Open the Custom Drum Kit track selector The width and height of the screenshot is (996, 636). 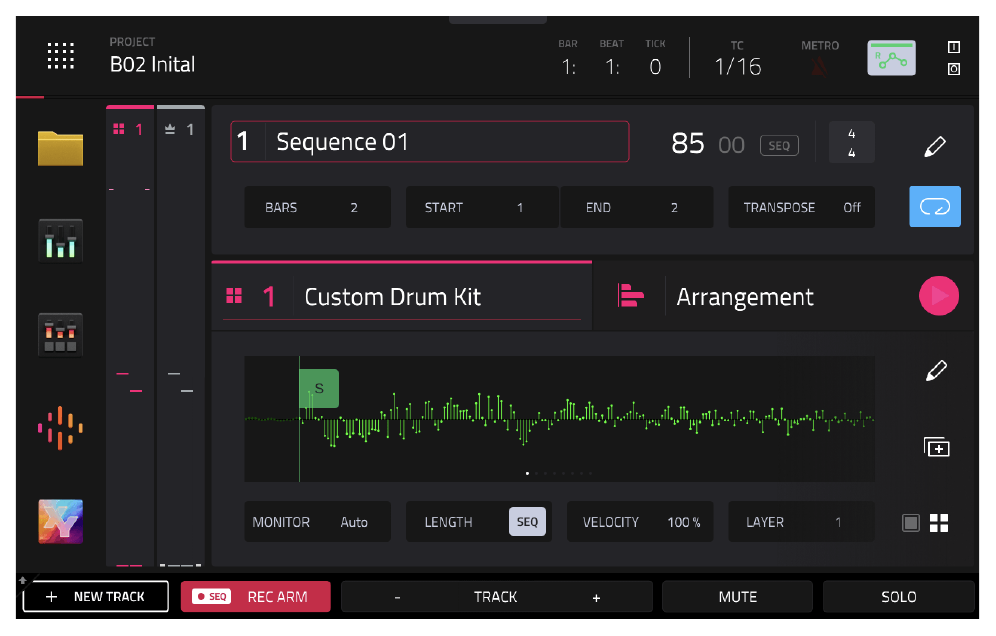401,297
